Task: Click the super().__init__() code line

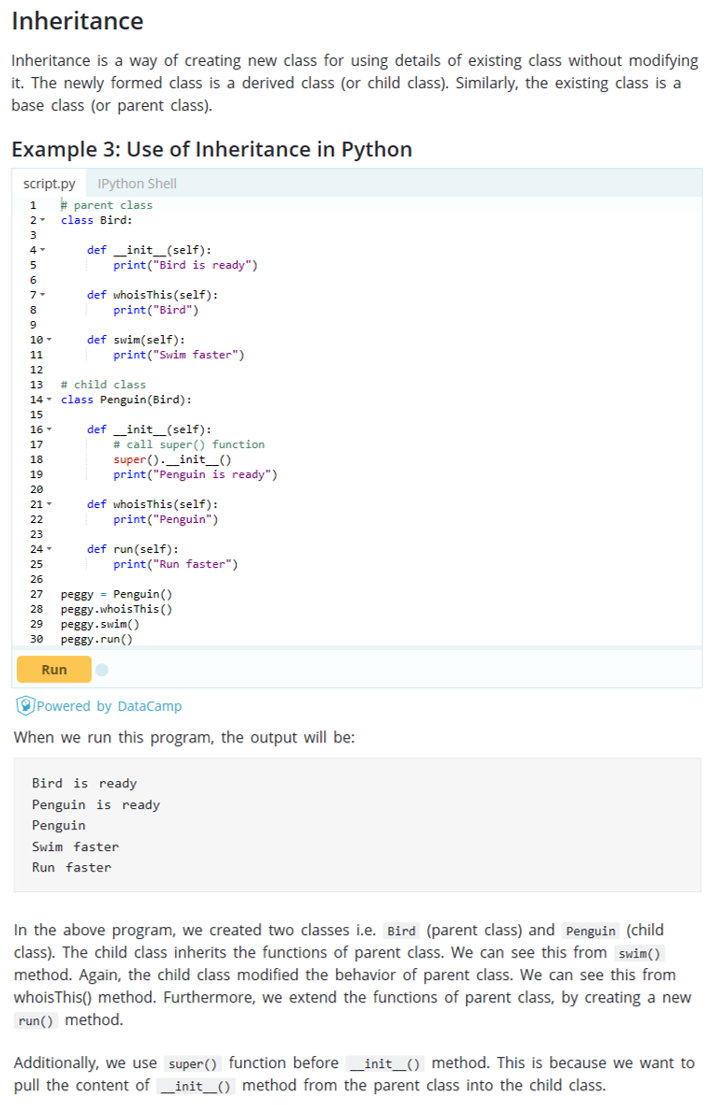Action: click(x=172, y=459)
